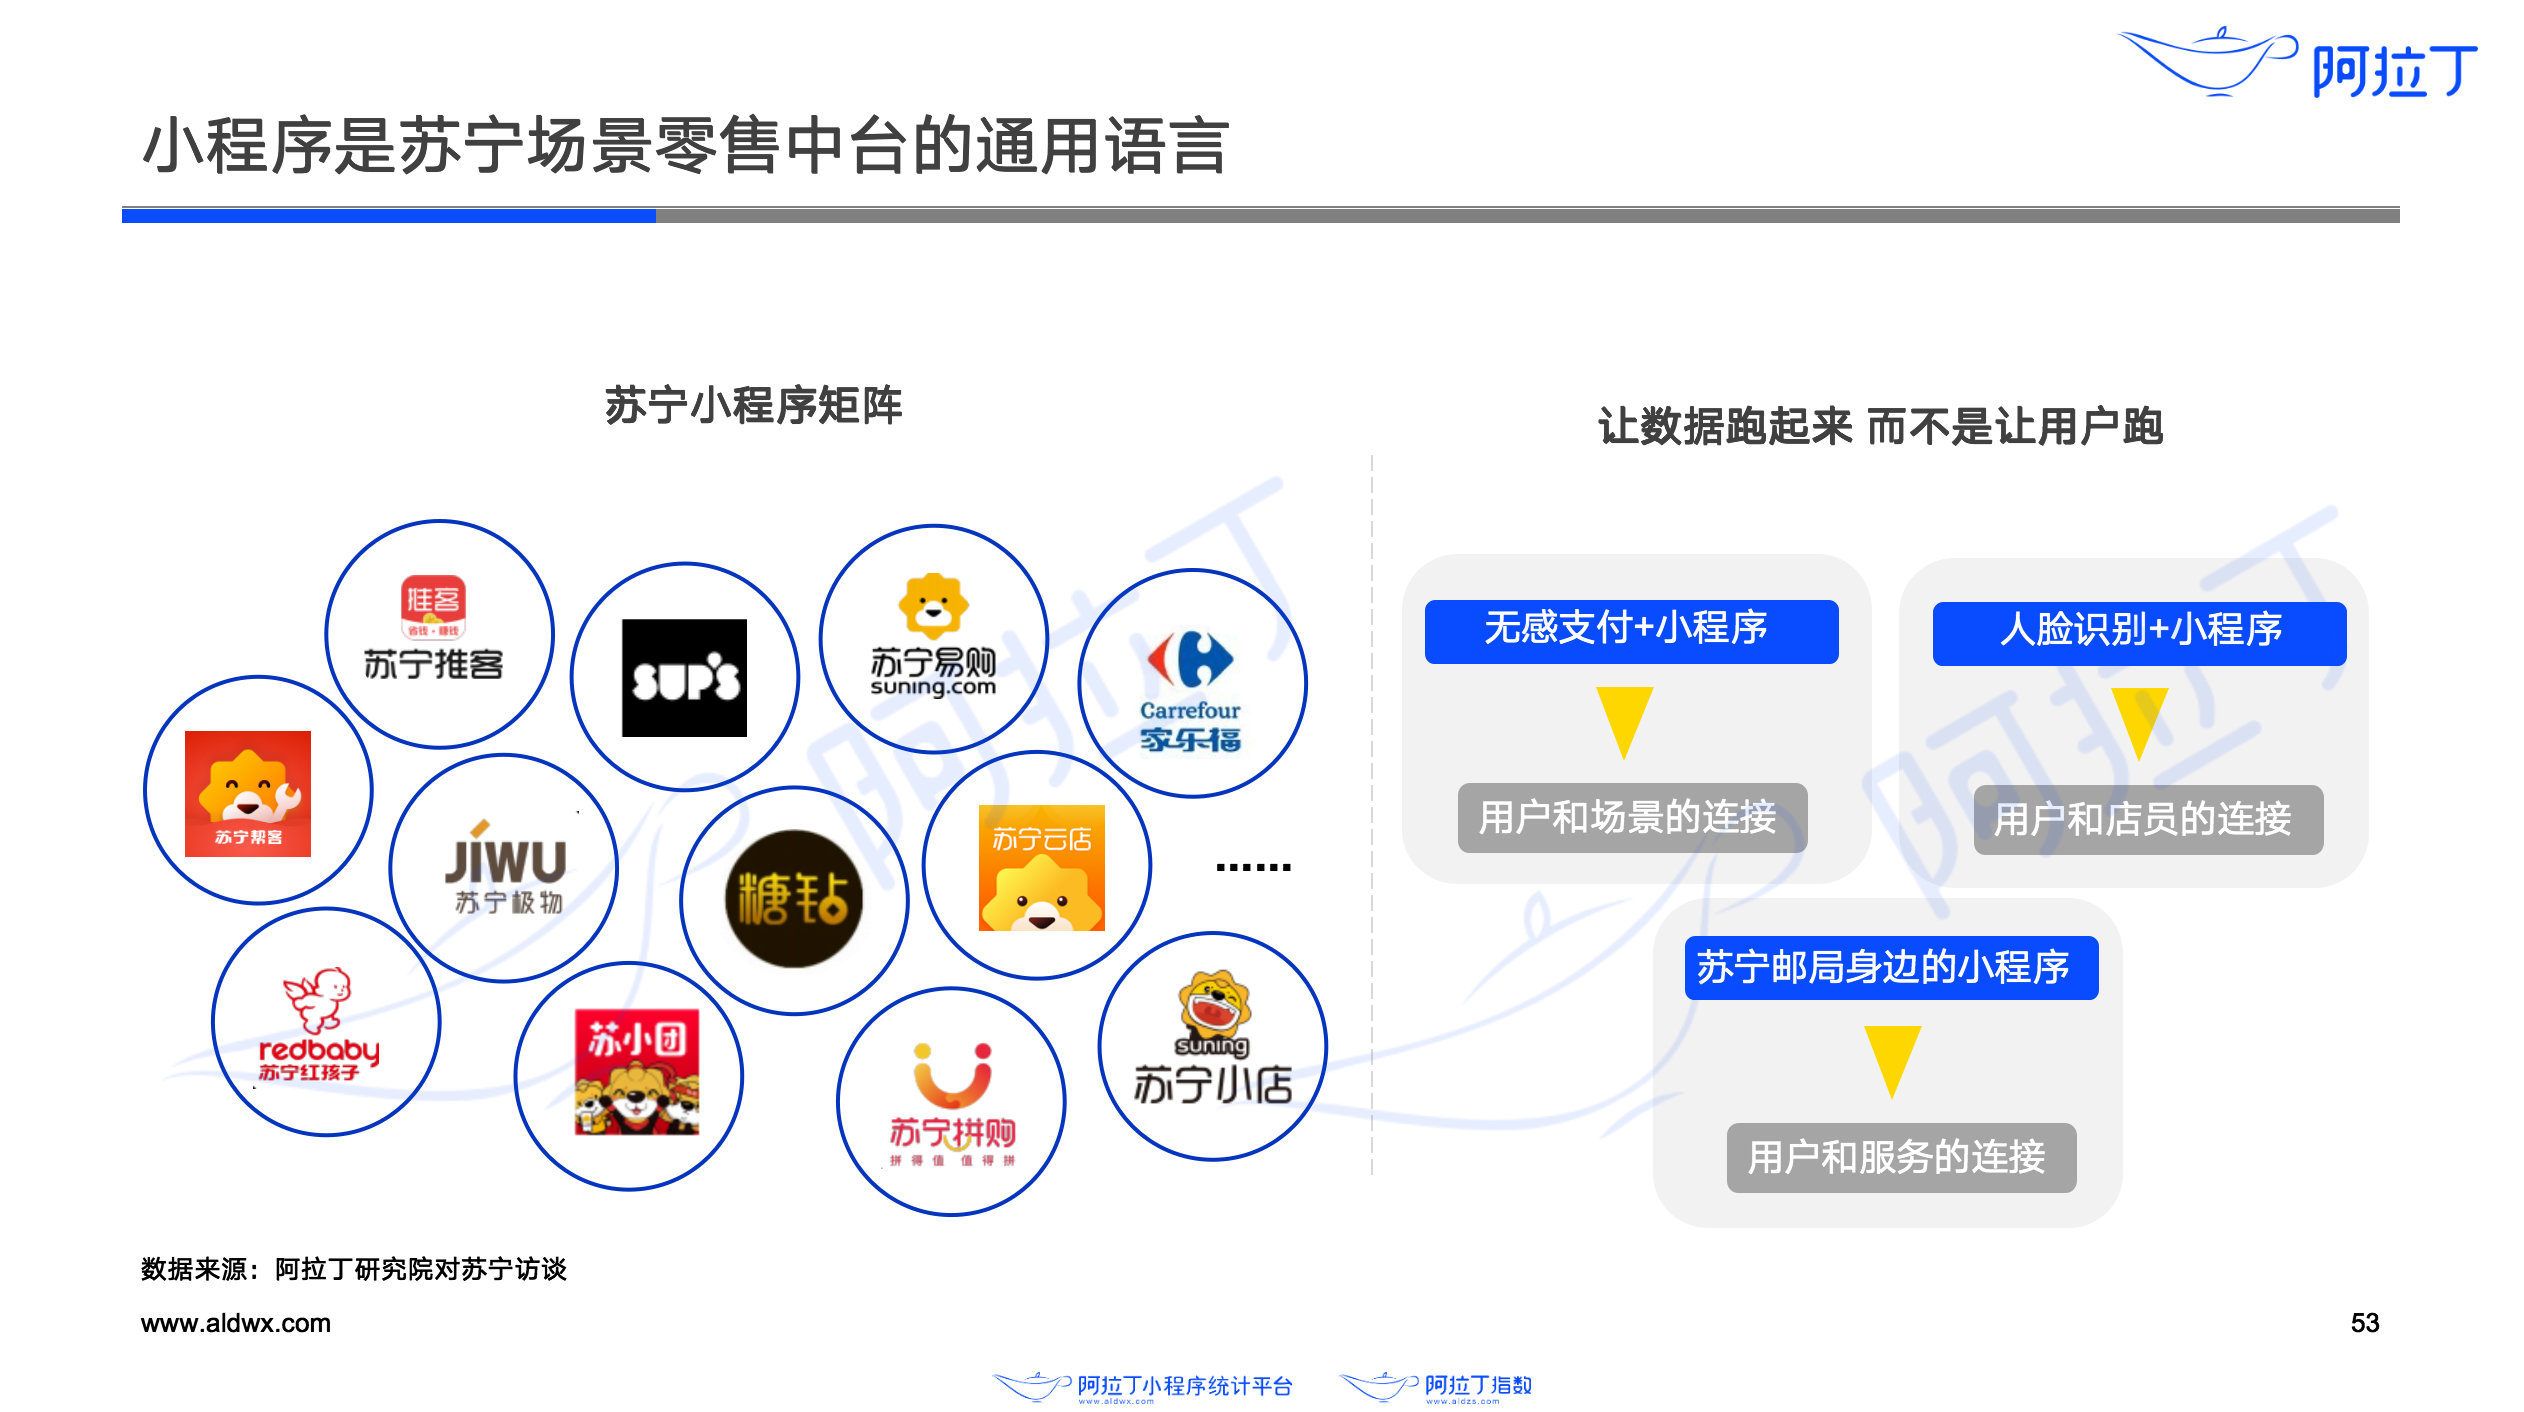Click the 糖钻 dark round icon
This screenshot has height=1412, width=2524.
(793, 899)
